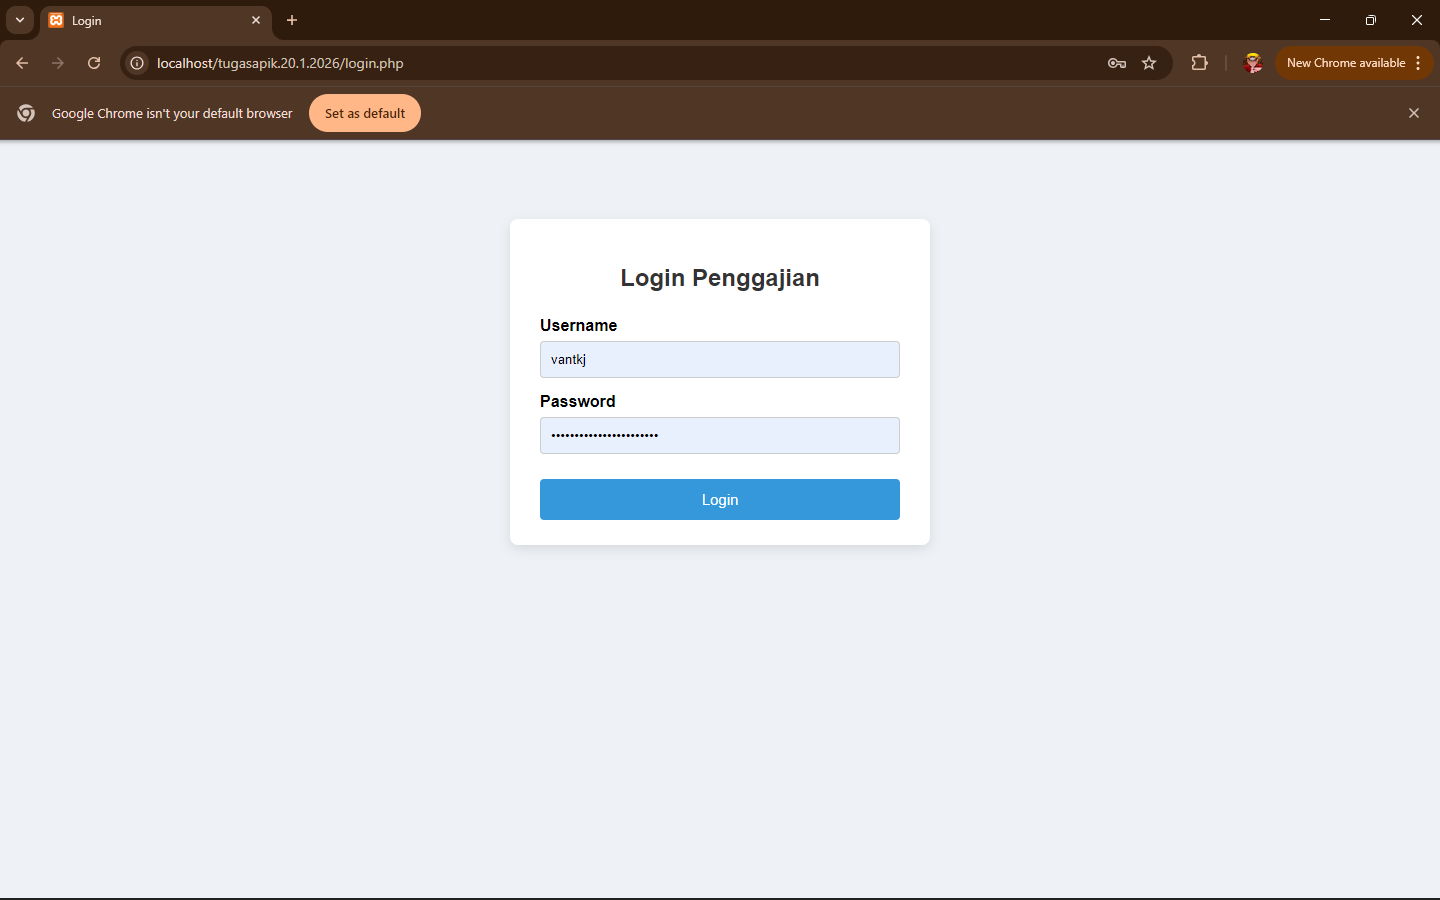Open a new tab

[292, 20]
